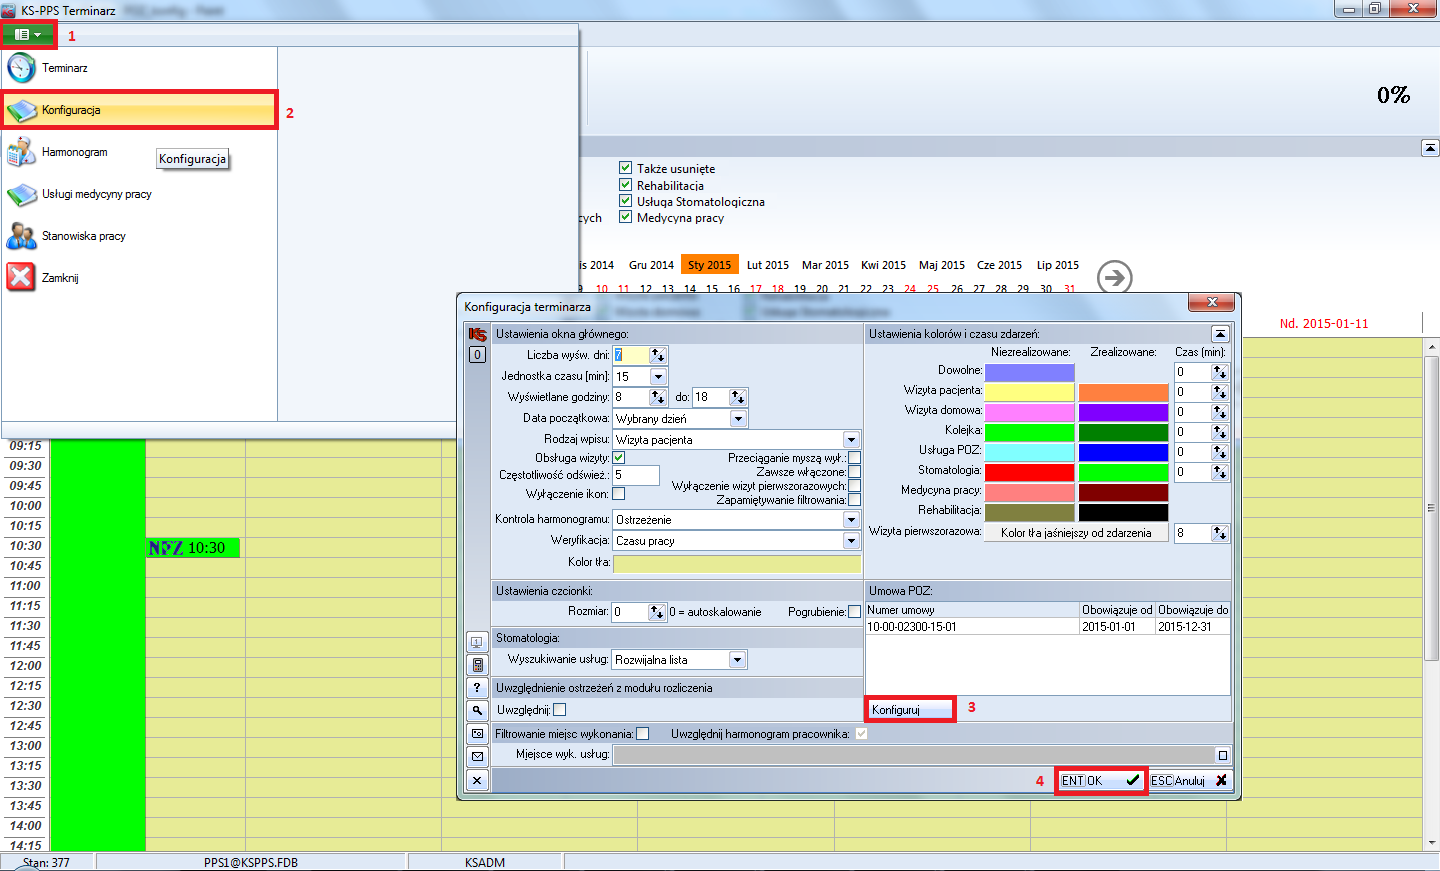
Task: Click the question mark help icon
Action: click(x=477, y=688)
